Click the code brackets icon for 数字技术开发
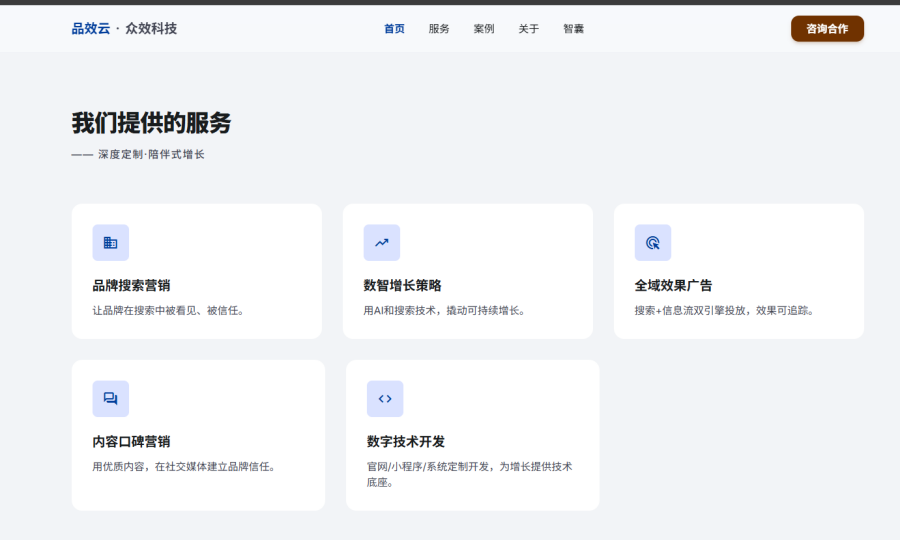 coord(385,399)
